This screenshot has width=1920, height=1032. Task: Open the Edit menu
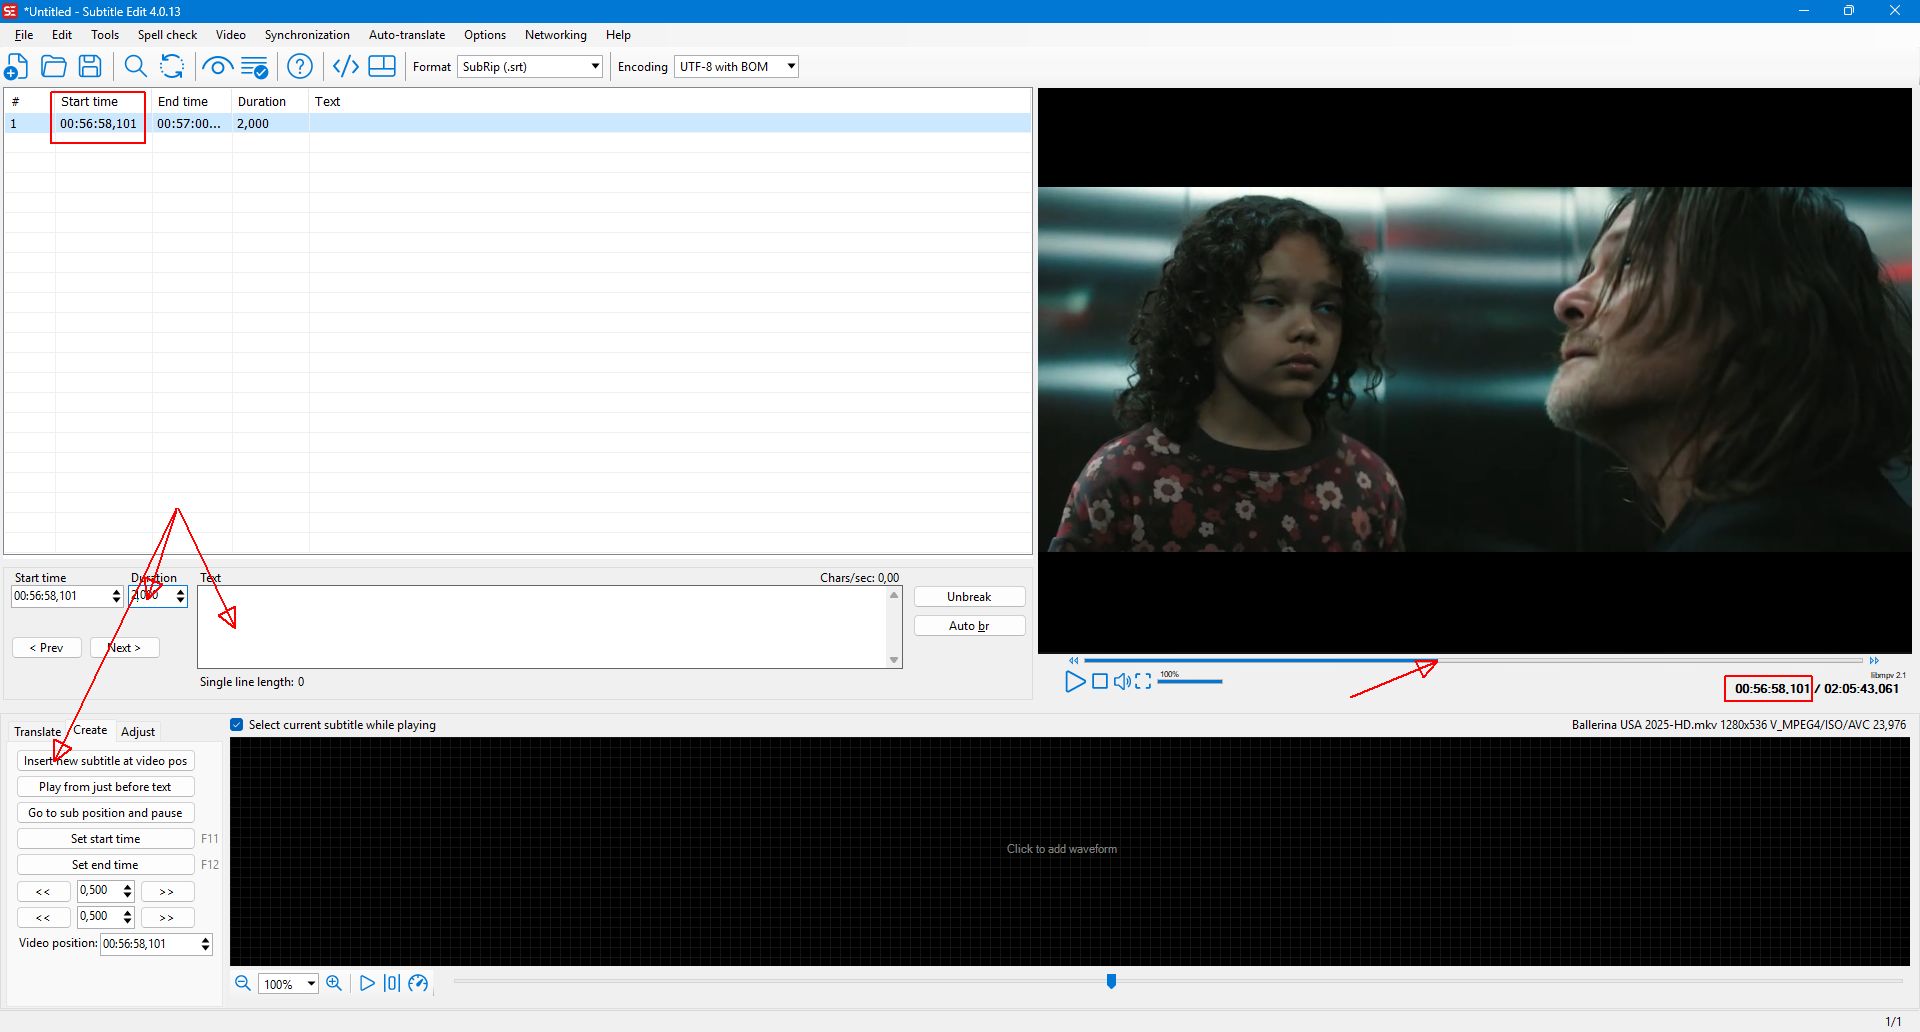pyautogui.click(x=62, y=35)
